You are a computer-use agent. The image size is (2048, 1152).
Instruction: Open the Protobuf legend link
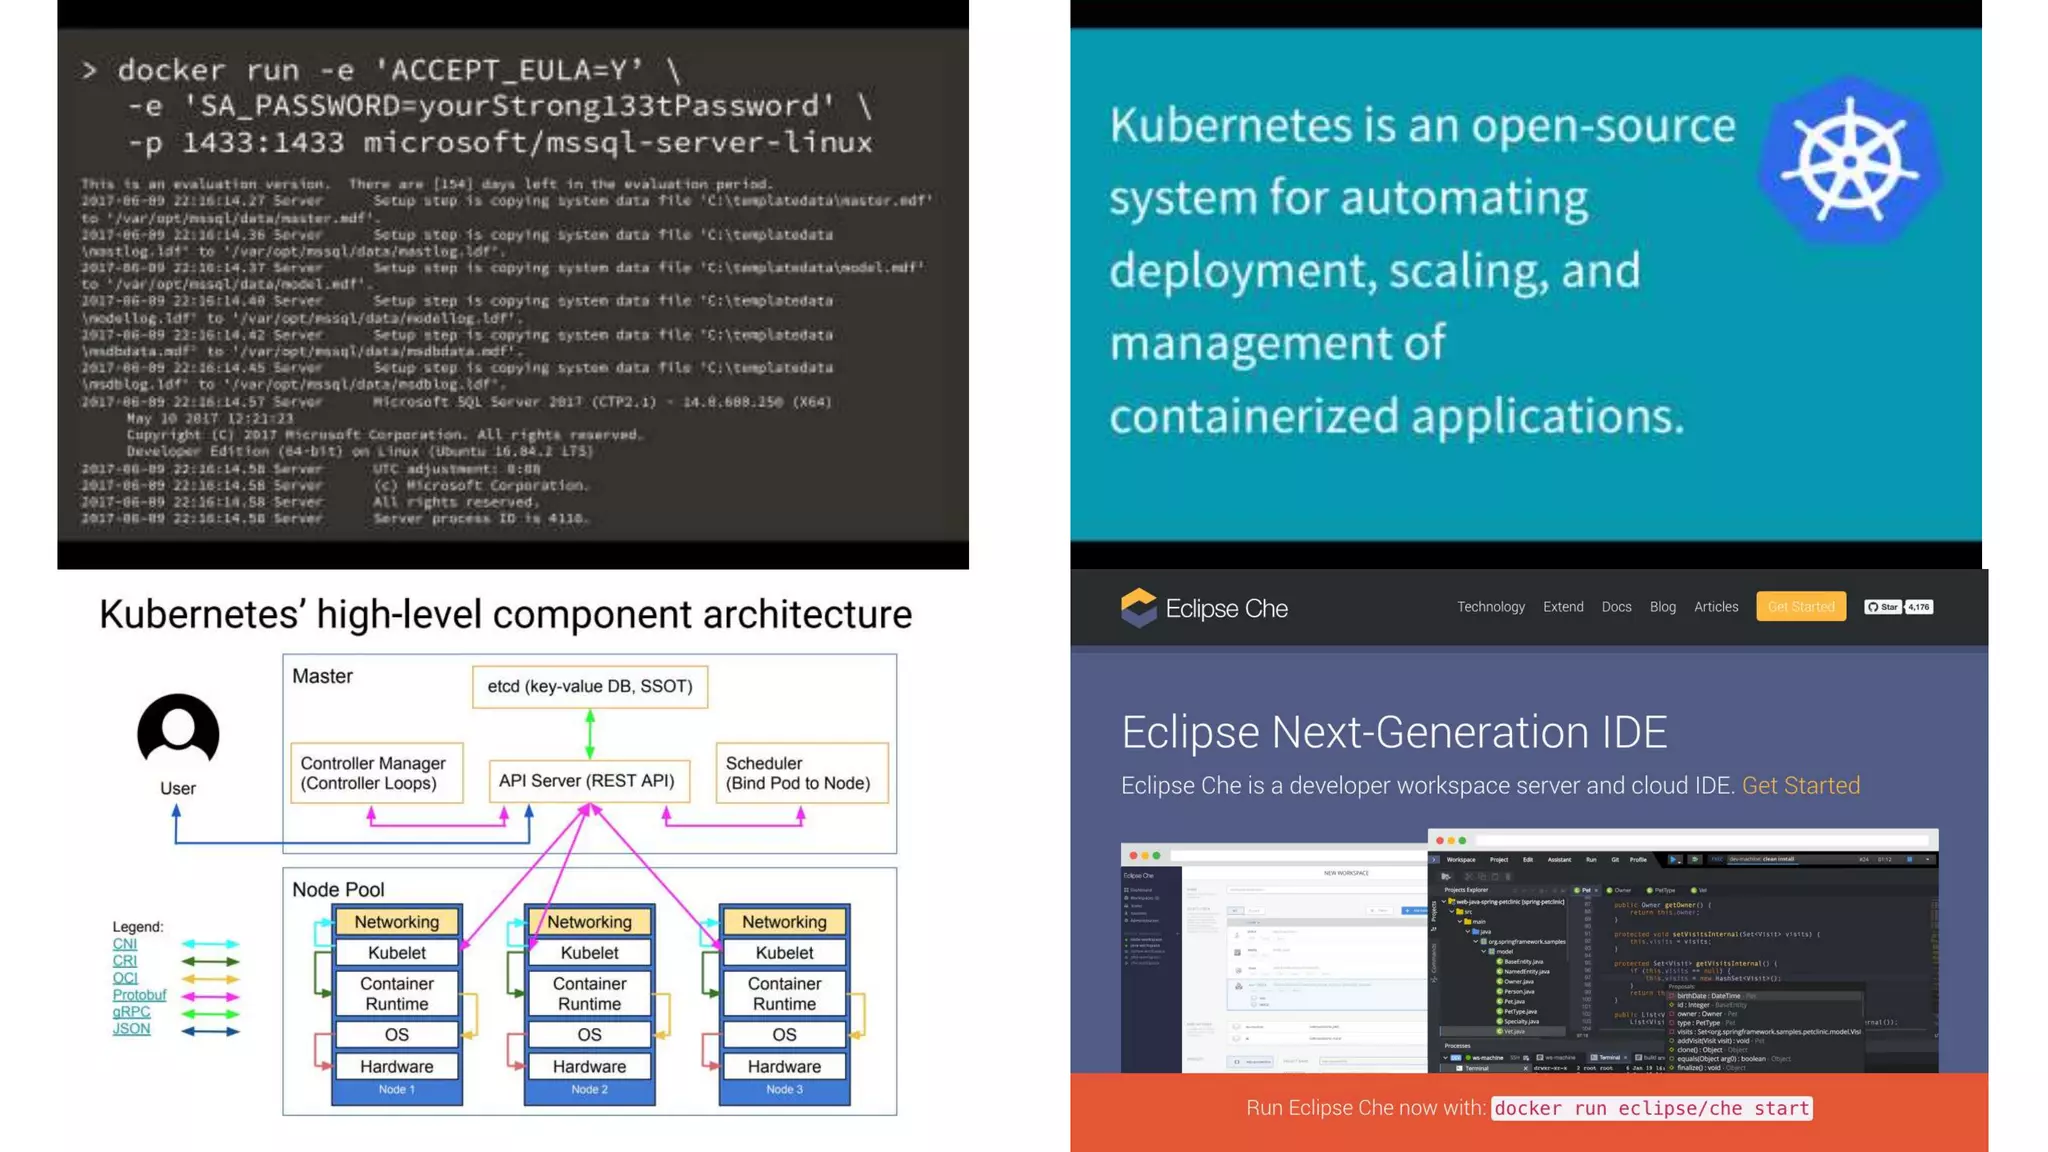(x=139, y=995)
